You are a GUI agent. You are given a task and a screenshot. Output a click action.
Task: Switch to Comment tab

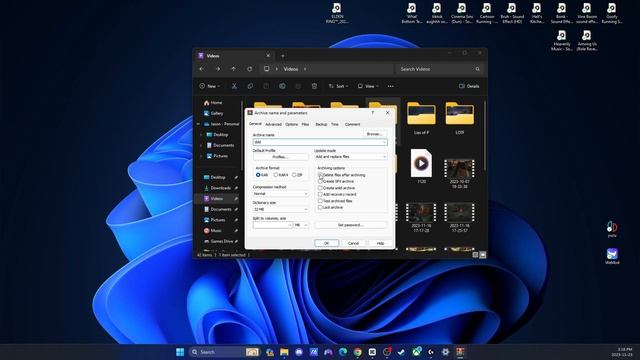[x=352, y=124]
